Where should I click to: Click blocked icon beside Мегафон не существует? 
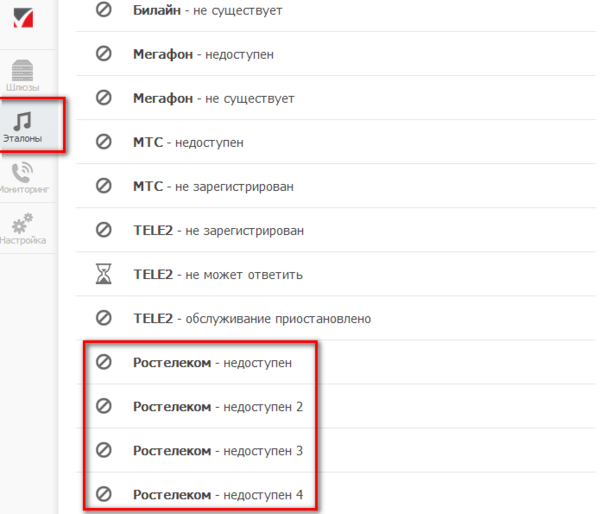(103, 98)
